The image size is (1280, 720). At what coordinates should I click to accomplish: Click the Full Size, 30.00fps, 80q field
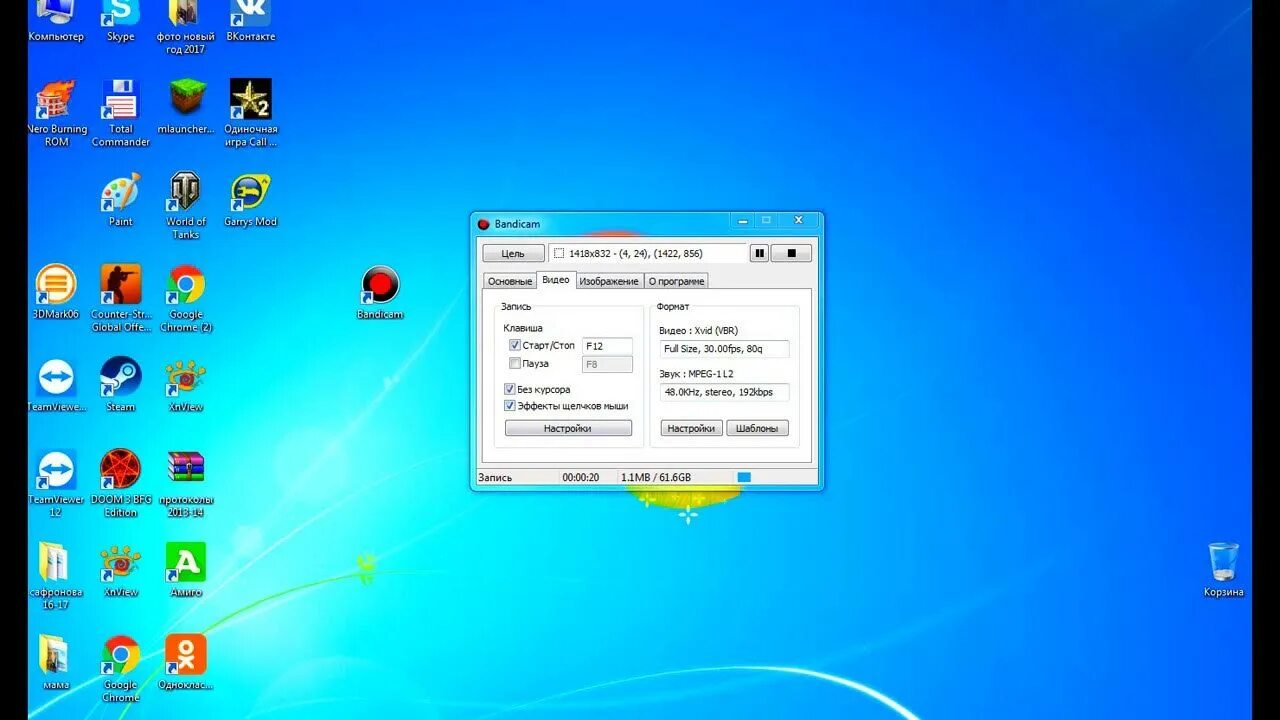(x=724, y=349)
